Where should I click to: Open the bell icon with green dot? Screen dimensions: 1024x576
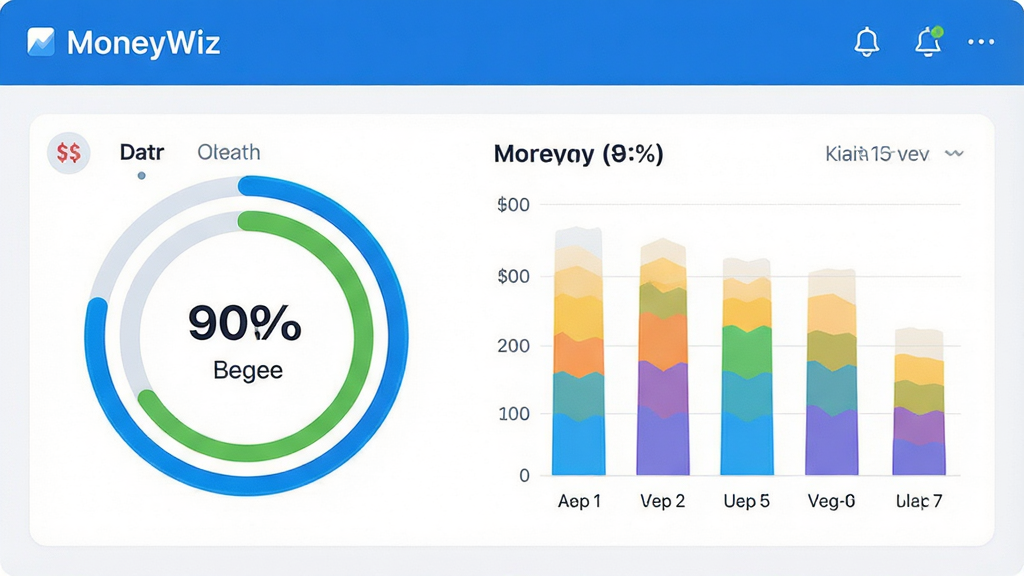(928, 42)
